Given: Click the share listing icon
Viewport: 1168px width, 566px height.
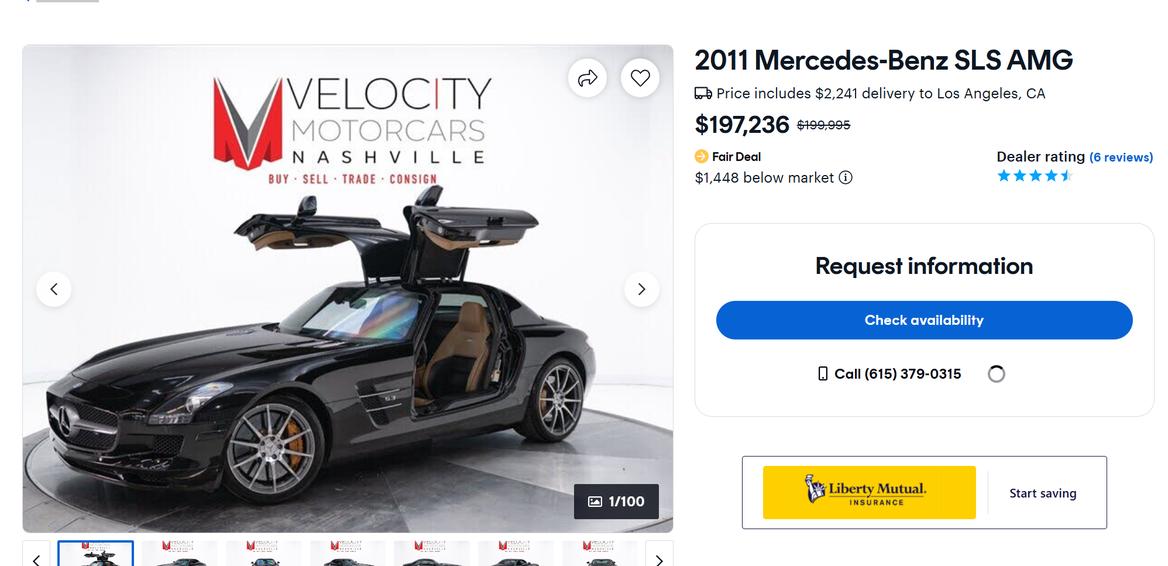Looking at the screenshot, I should click(x=588, y=78).
